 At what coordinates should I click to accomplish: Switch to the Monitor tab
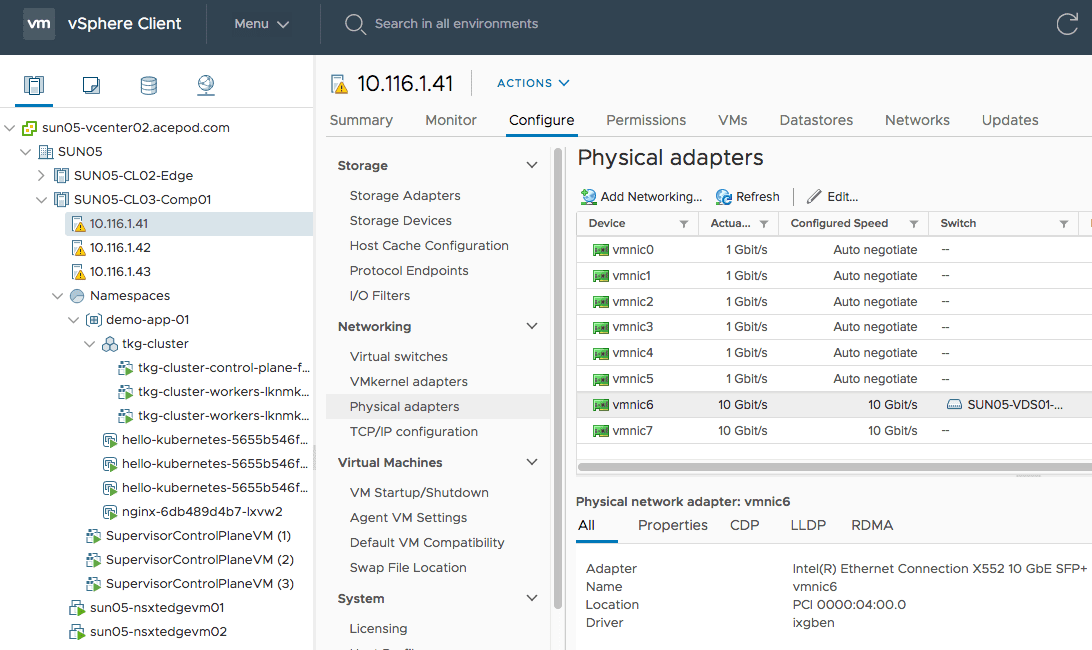click(x=450, y=120)
